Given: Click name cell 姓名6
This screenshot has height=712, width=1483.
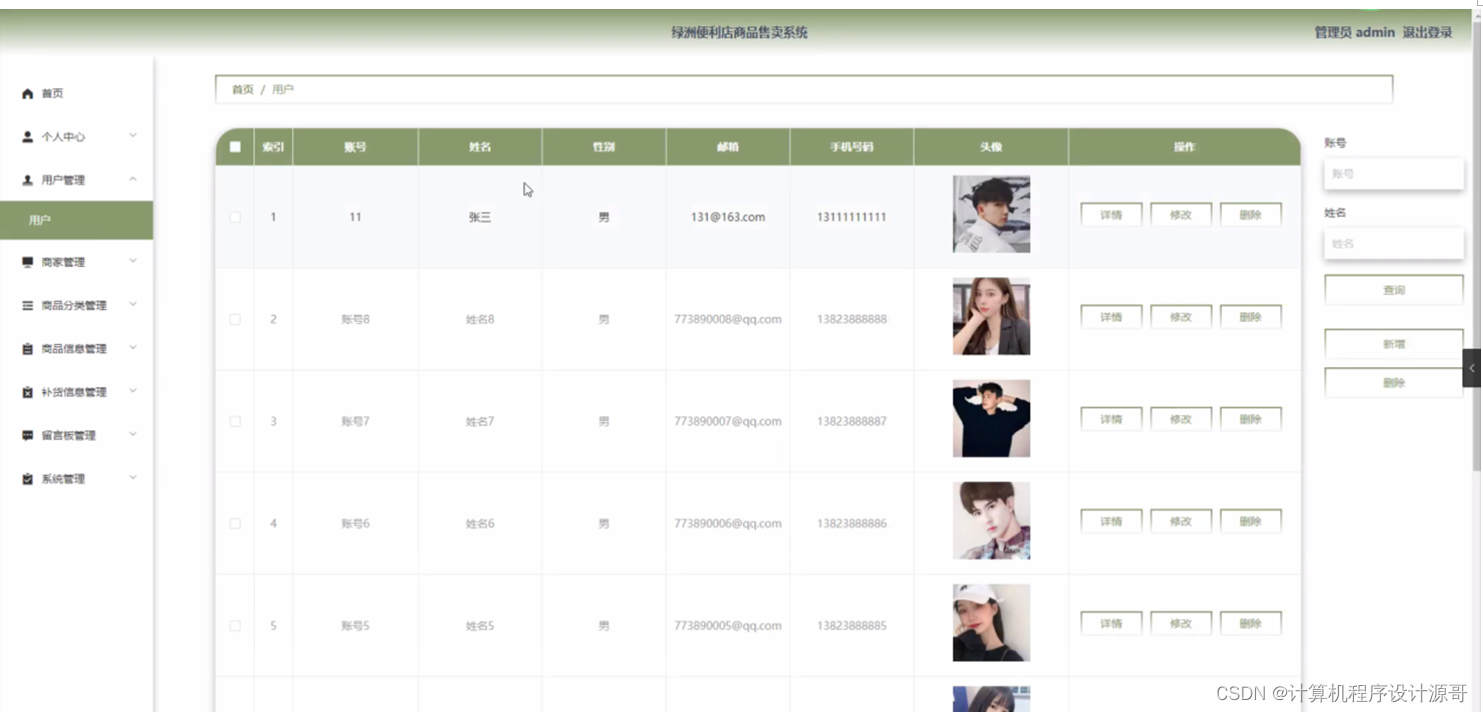Looking at the screenshot, I should point(480,523).
